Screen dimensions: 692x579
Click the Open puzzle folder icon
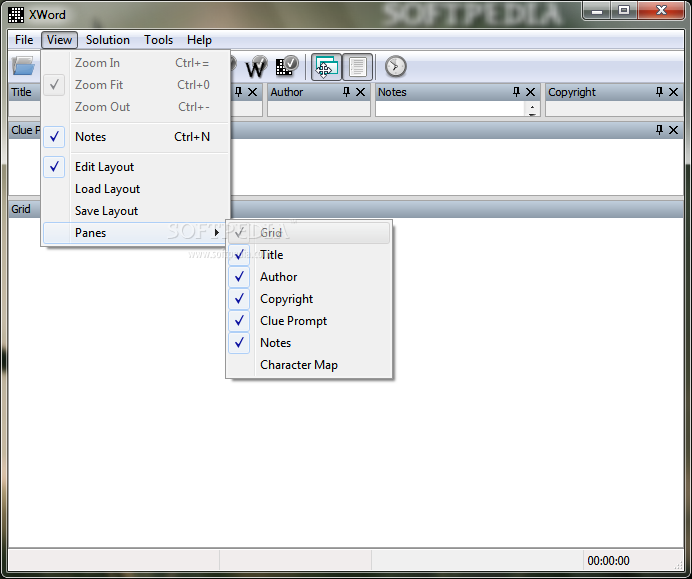[23, 66]
